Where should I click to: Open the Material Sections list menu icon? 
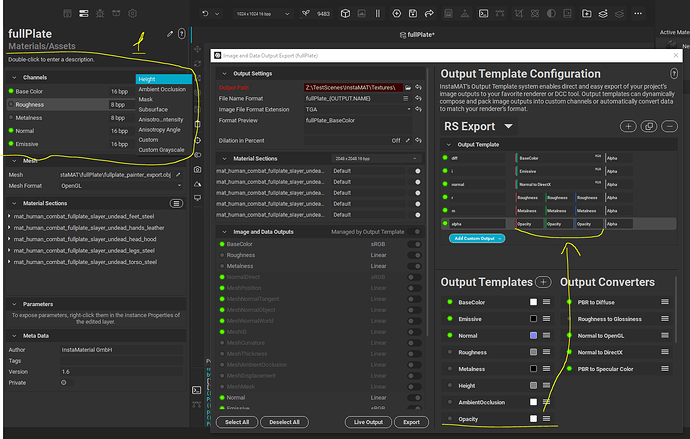[x=176, y=203]
